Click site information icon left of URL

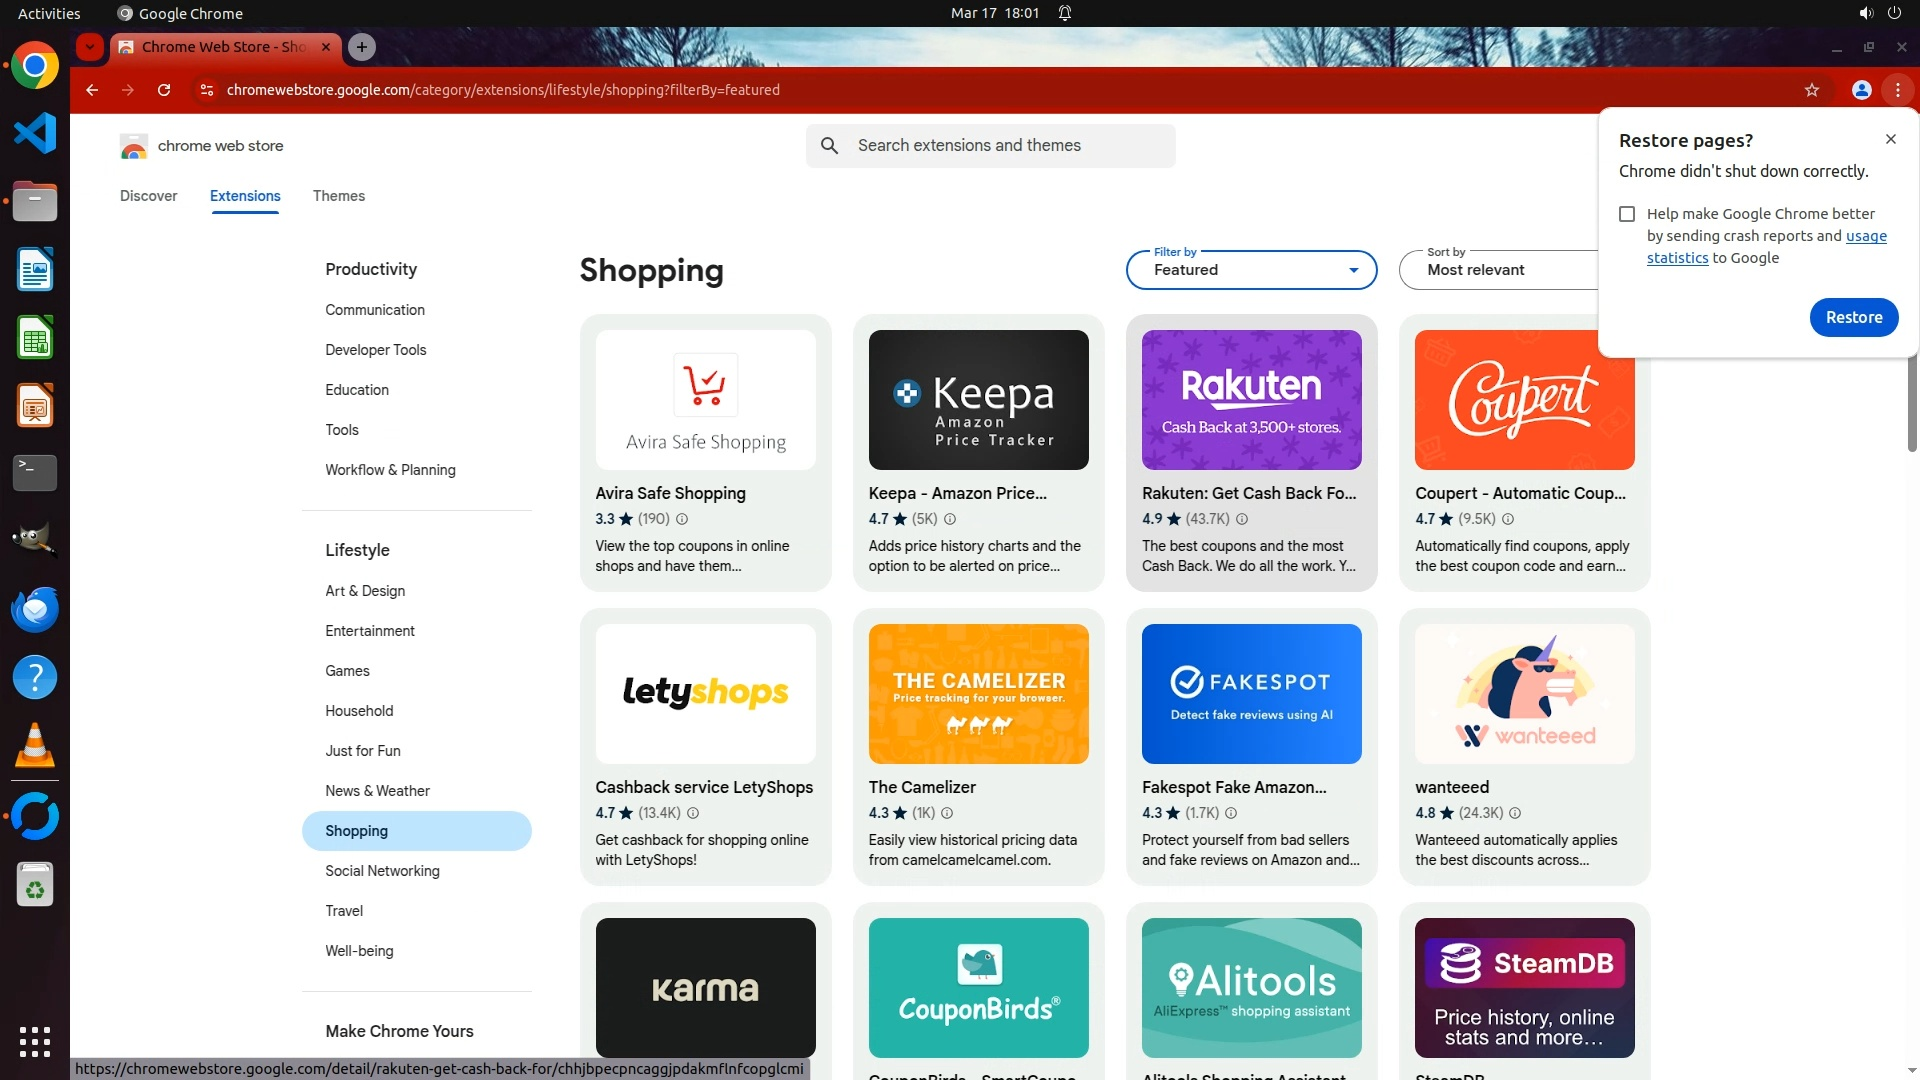(206, 90)
